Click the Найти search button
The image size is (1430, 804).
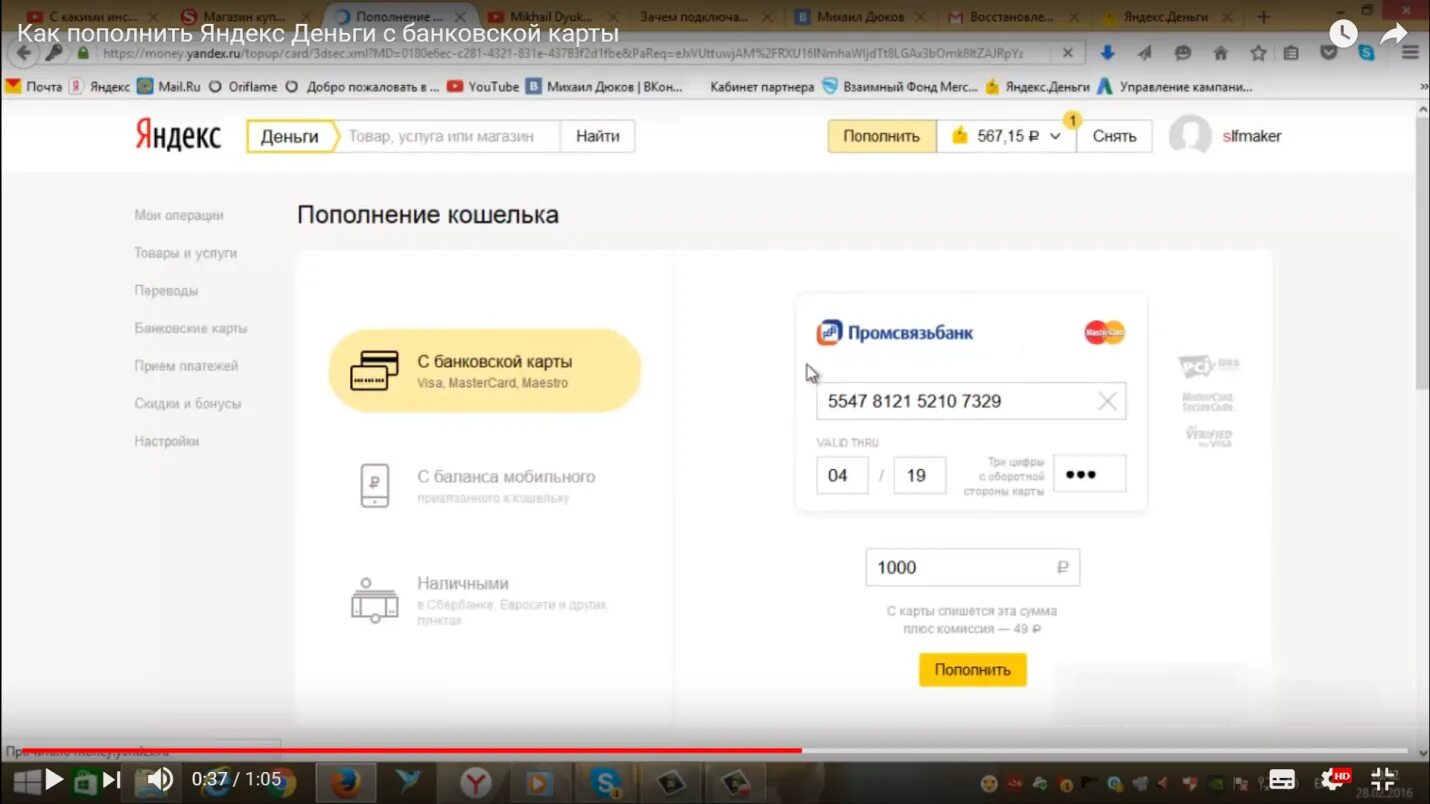597,136
